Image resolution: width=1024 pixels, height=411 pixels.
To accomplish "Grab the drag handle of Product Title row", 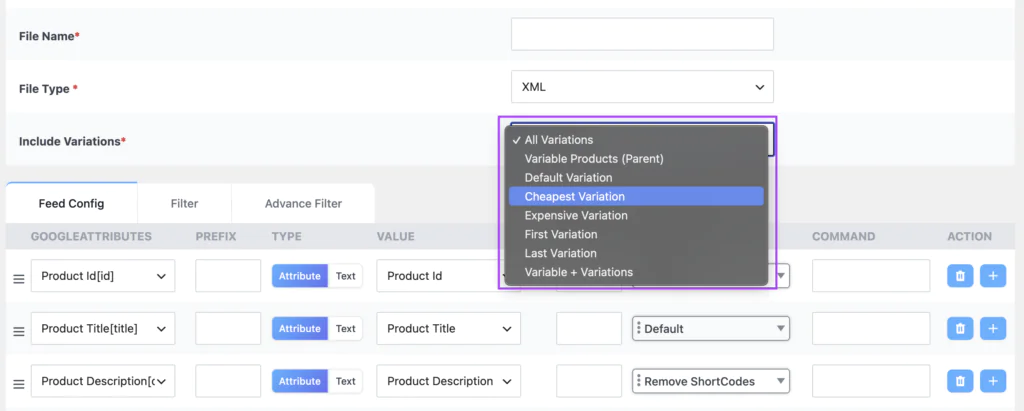I will pyautogui.click(x=19, y=332).
